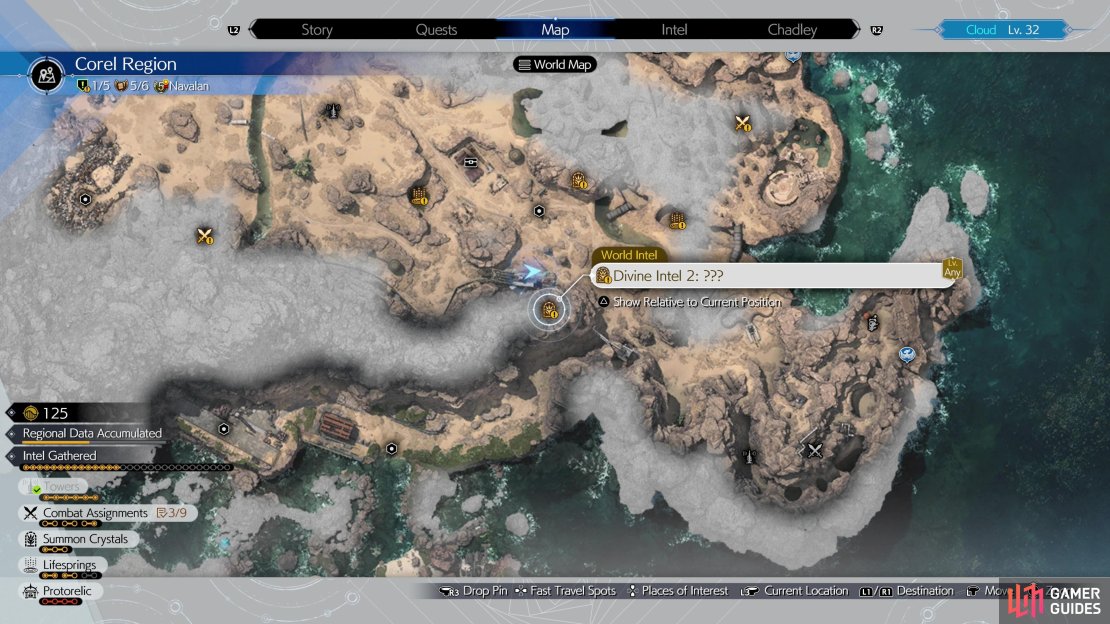Click the blue fast travel marker on the east coast
The image size is (1110, 624).
point(907,353)
